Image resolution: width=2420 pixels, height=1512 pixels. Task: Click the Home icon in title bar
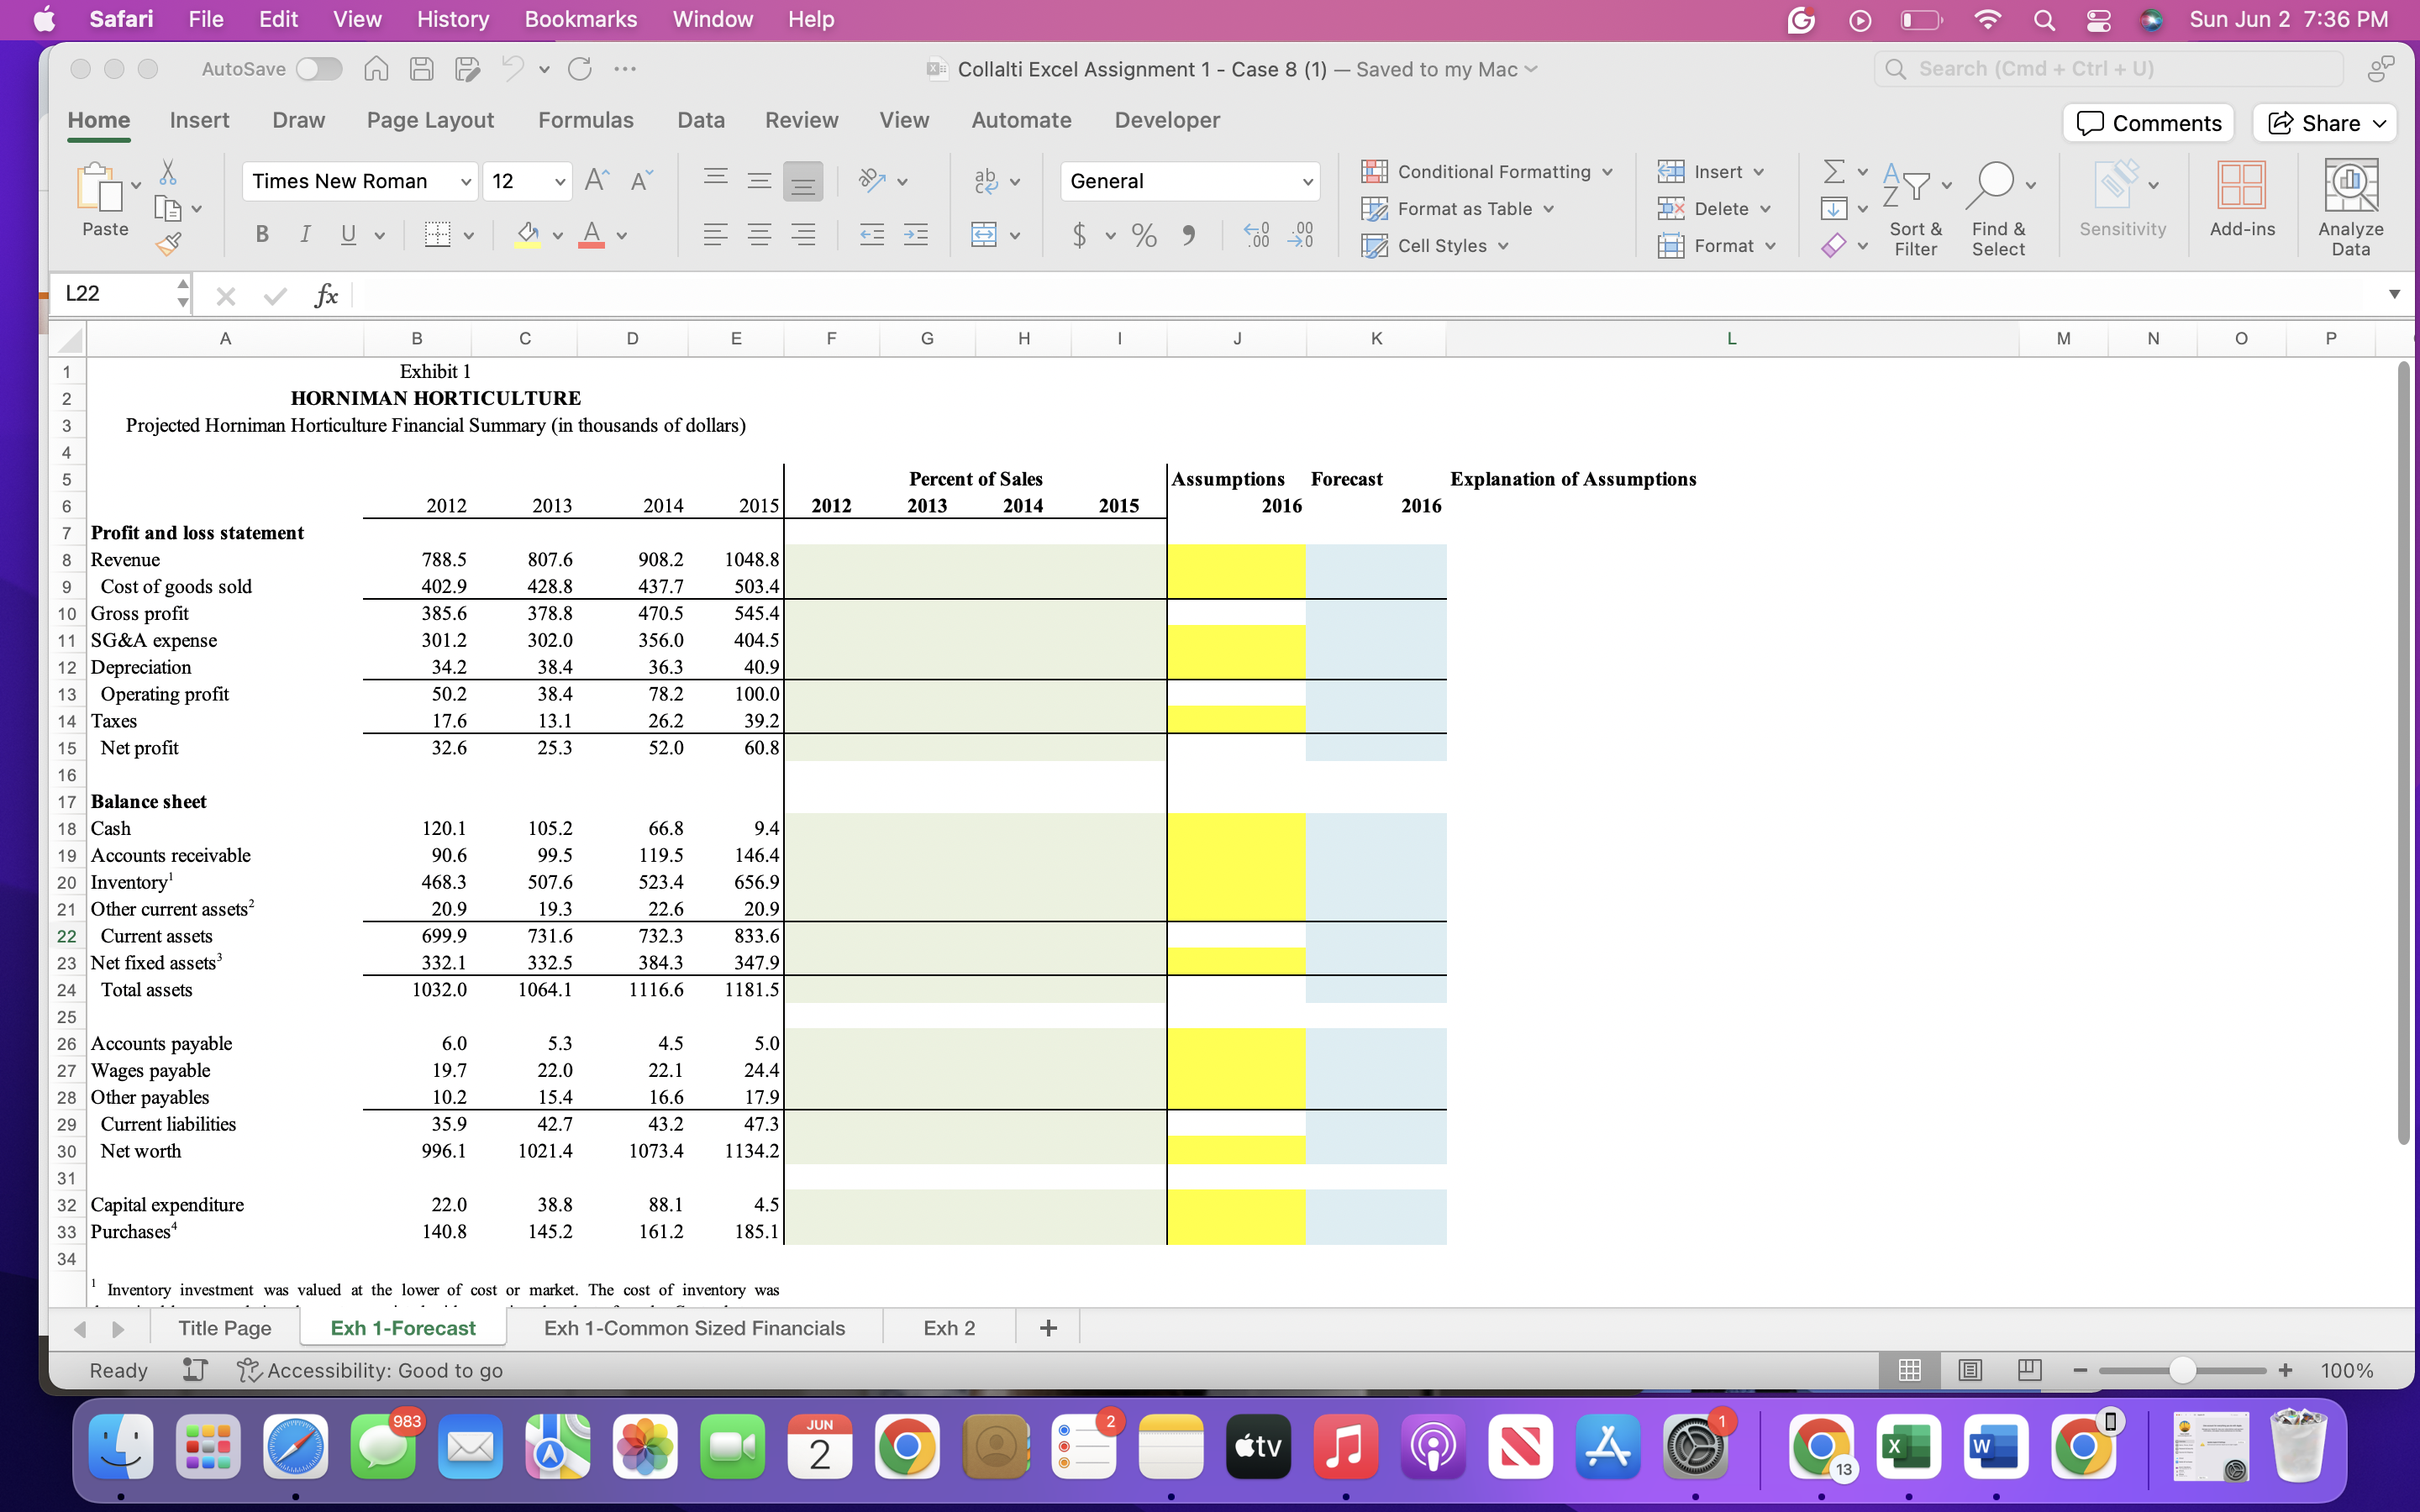(376, 69)
